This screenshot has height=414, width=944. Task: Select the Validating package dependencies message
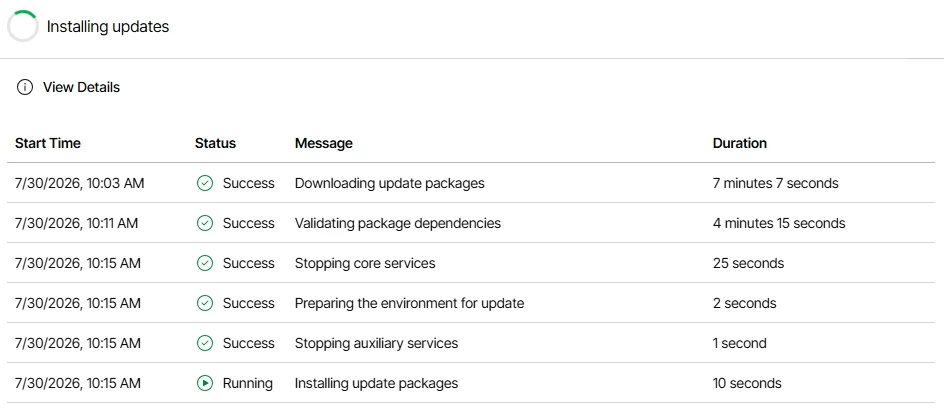[398, 223]
